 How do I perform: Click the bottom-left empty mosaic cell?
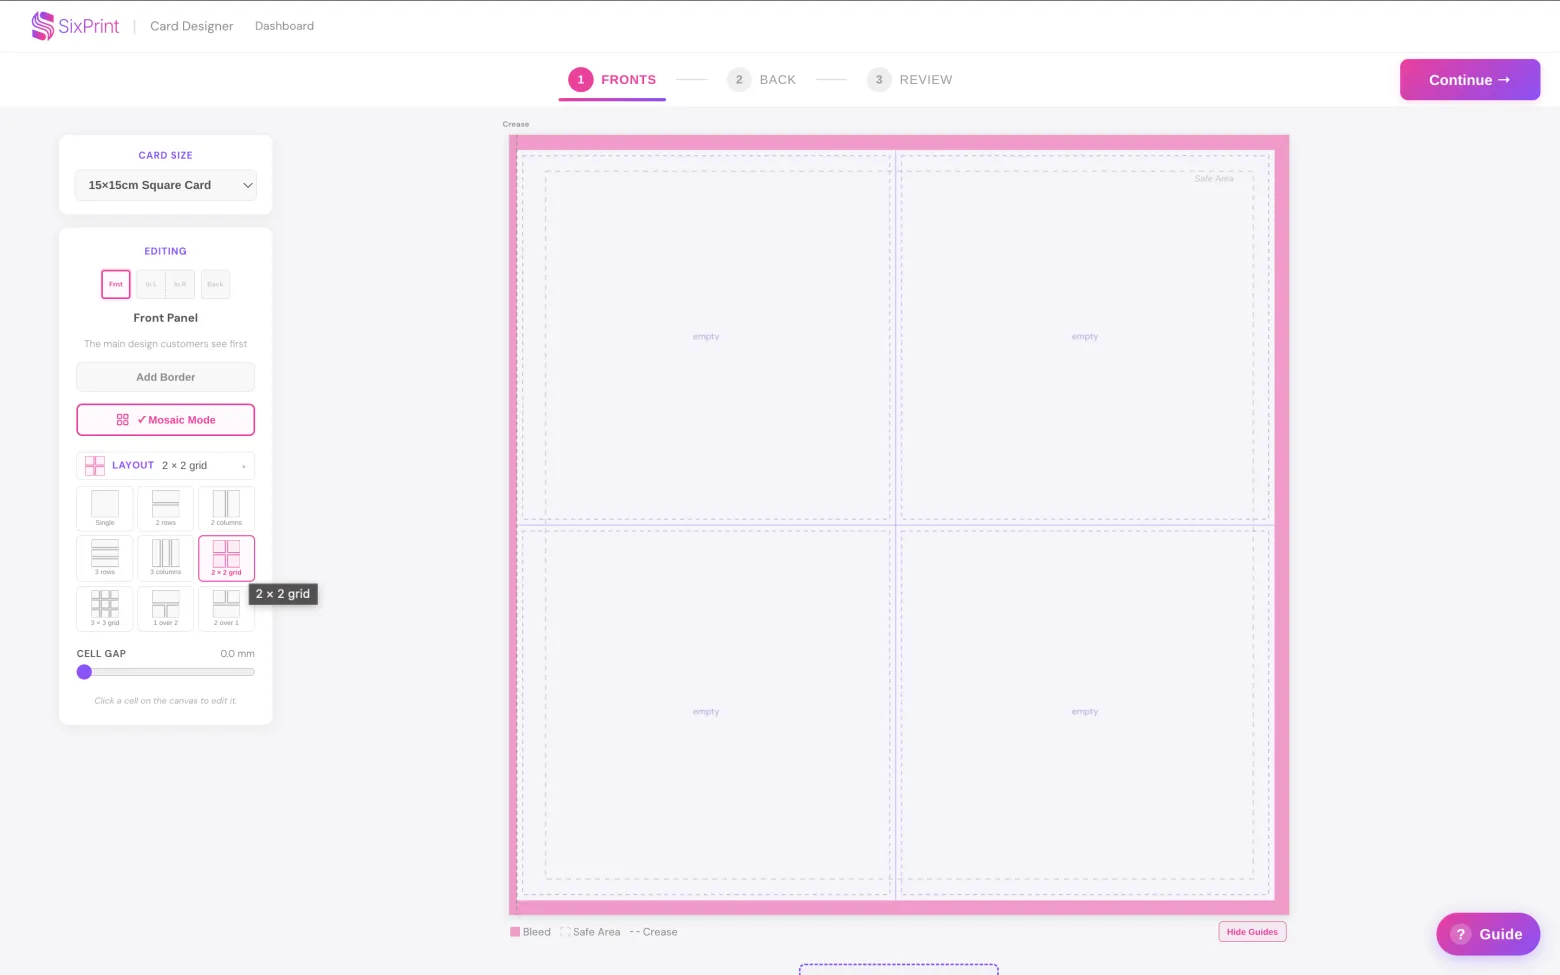point(706,712)
